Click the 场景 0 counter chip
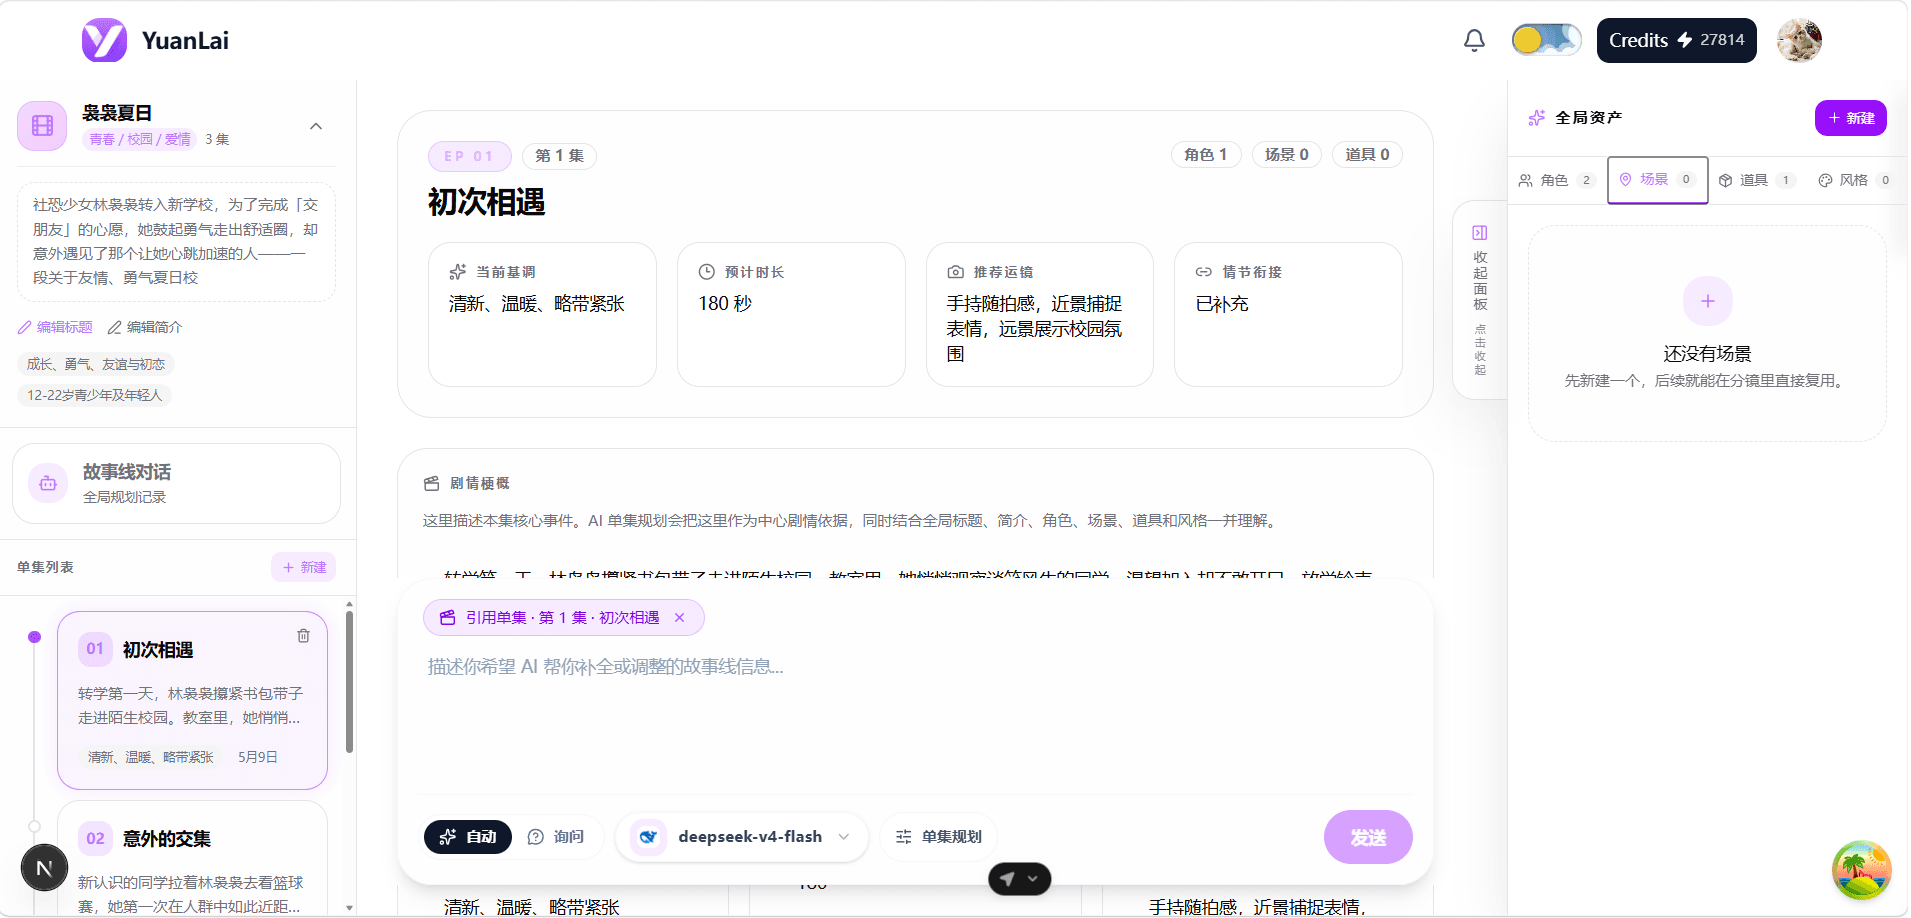 pyautogui.click(x=1287, y=155)
